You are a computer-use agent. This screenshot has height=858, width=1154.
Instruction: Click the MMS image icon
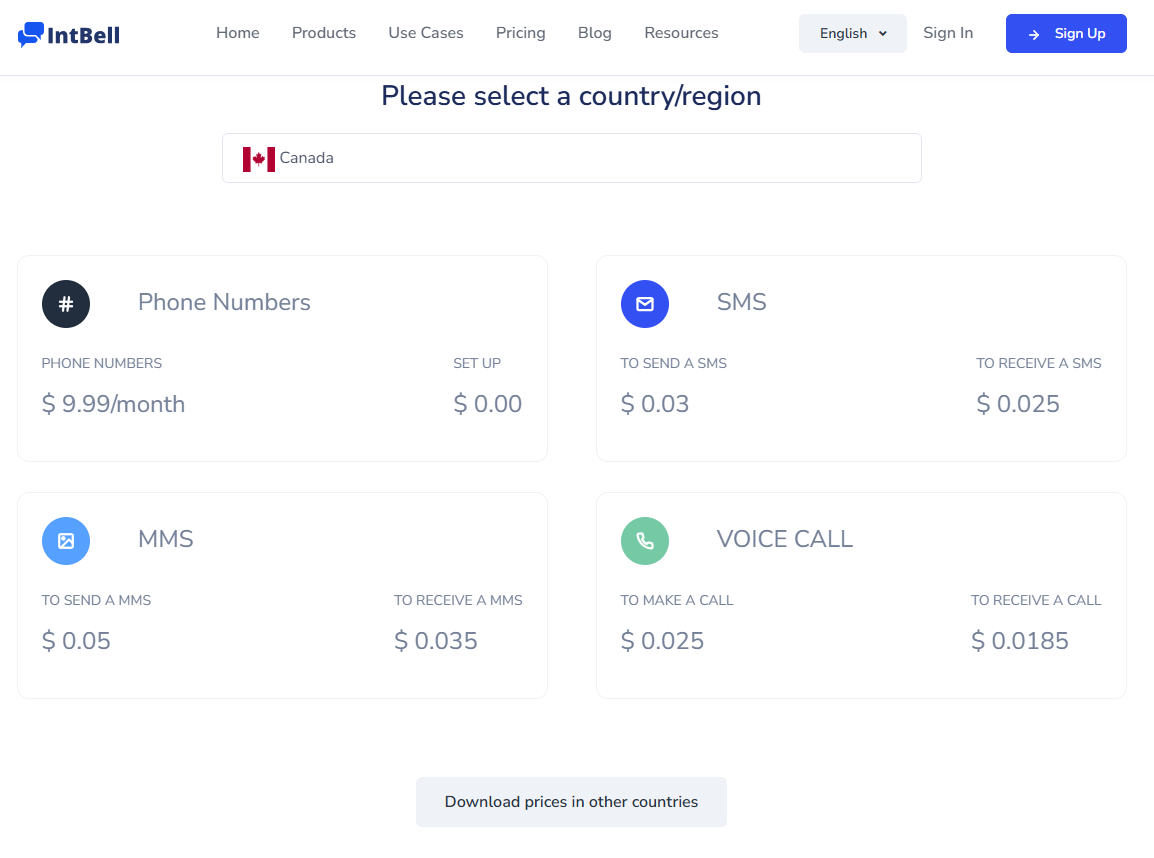coord(66,541)
